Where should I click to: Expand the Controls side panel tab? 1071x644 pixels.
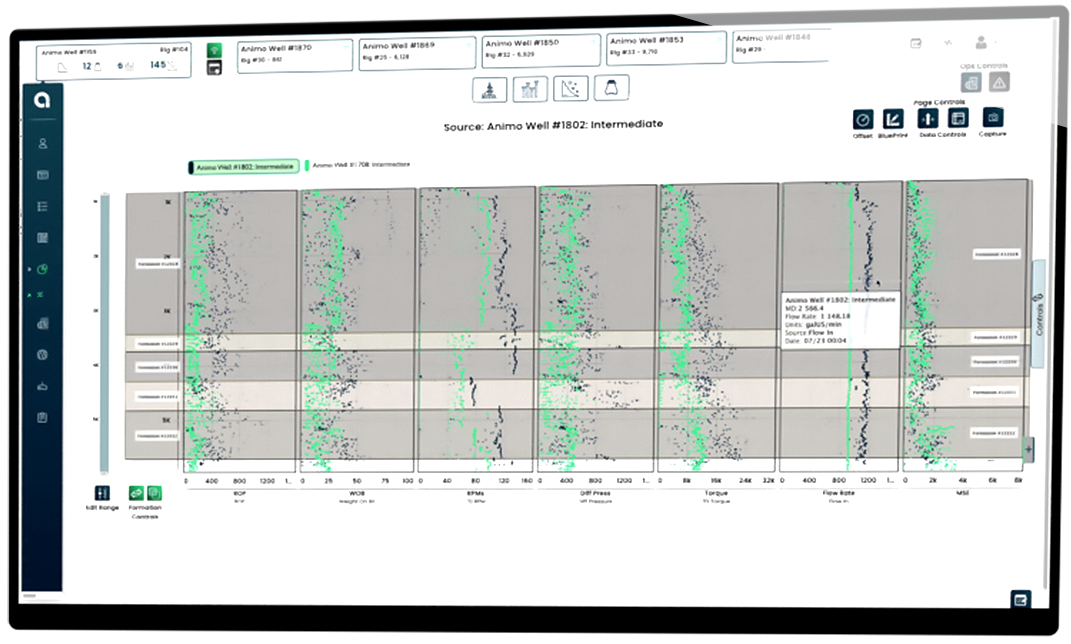tap(1038, 314)
